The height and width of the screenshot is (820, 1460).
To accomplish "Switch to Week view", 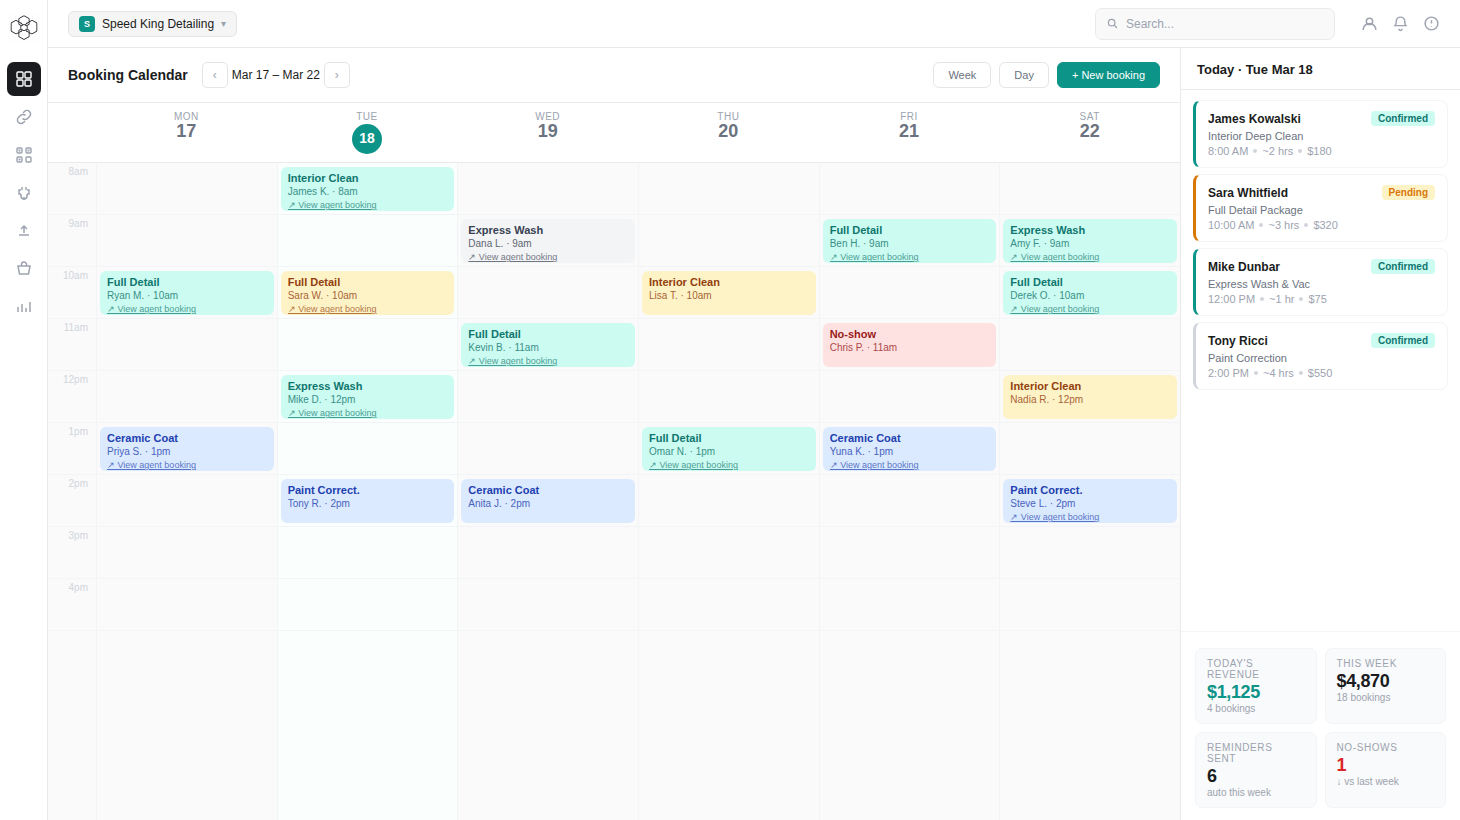I will (x=962, y=75).
